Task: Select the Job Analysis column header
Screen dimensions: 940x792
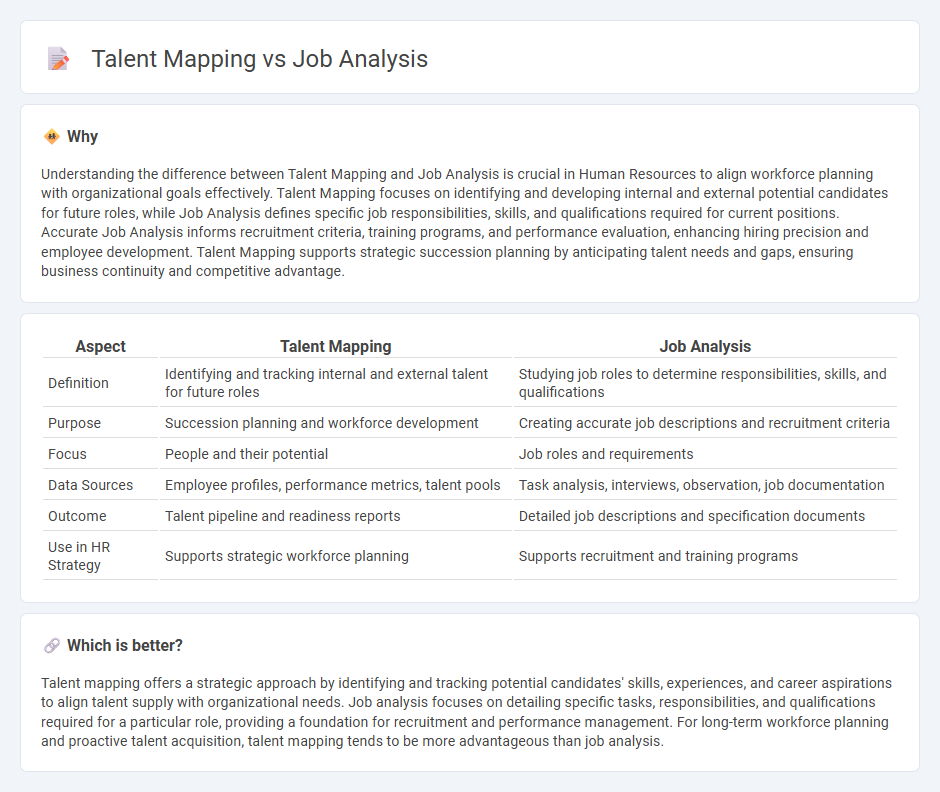Action: pos(705,347)
